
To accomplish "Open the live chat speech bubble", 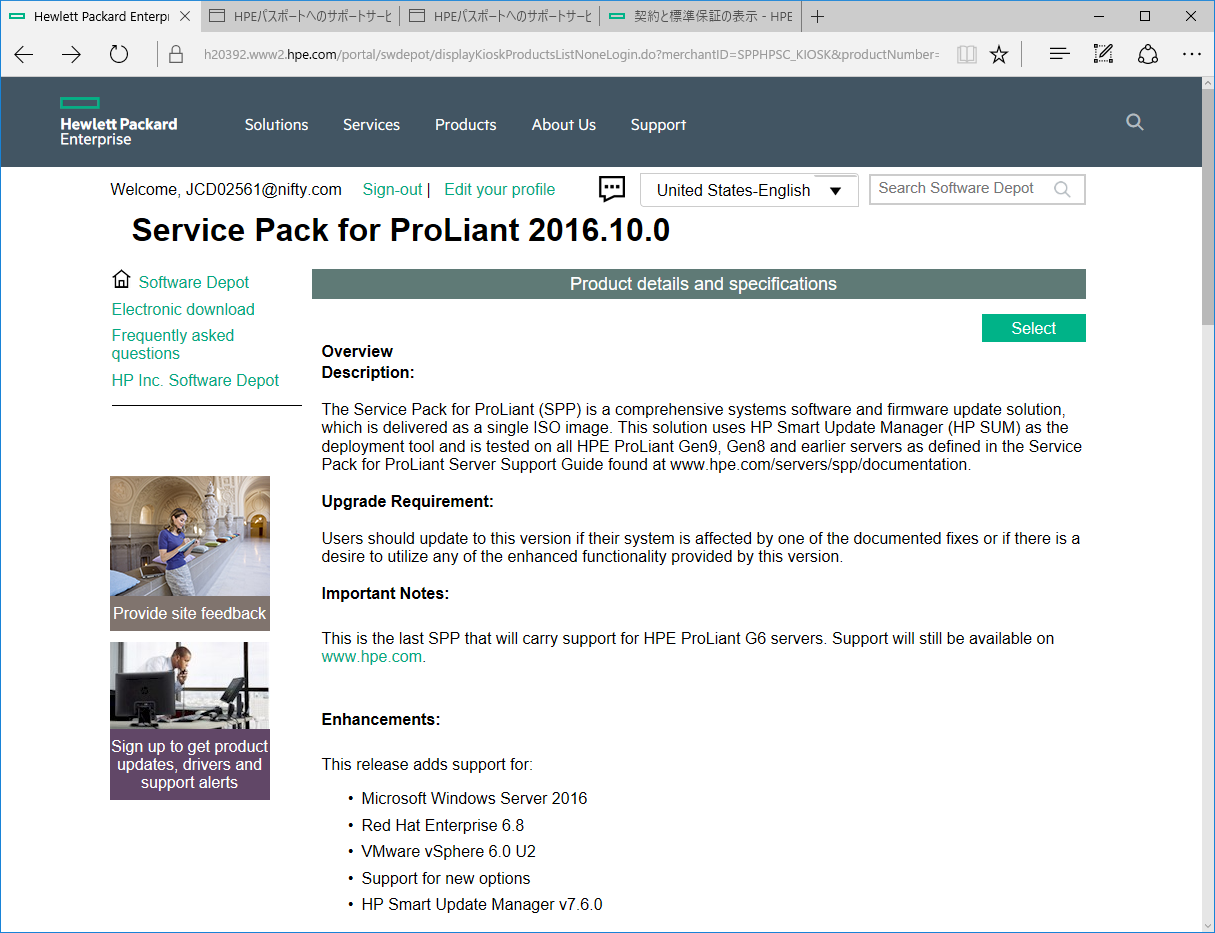I will point(612,188).
